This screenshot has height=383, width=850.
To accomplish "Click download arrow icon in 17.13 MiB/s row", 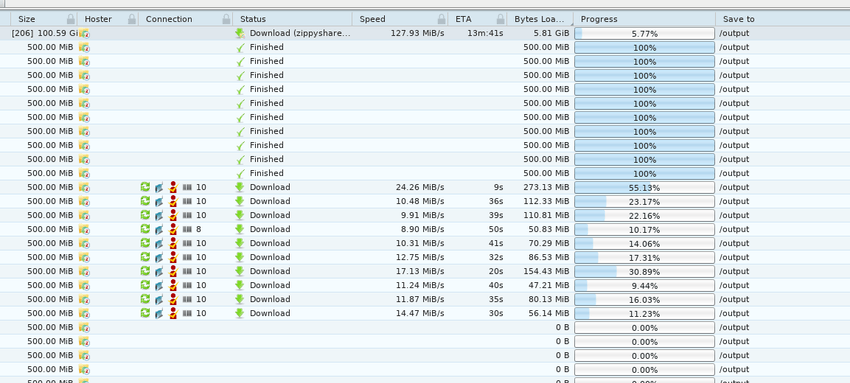I will (240, 271).
